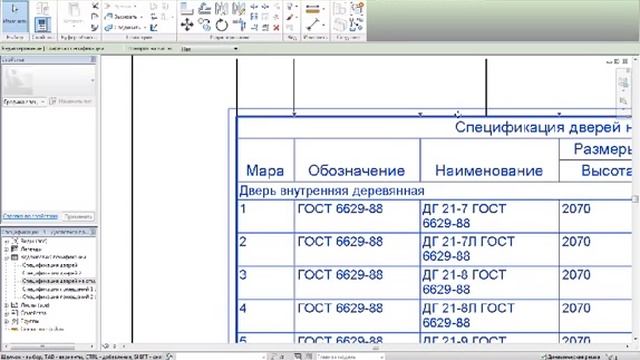Viewport: 640px width, 360px height.
Task: Collapse the Schedules tree node
Action: tap(7, 258)
